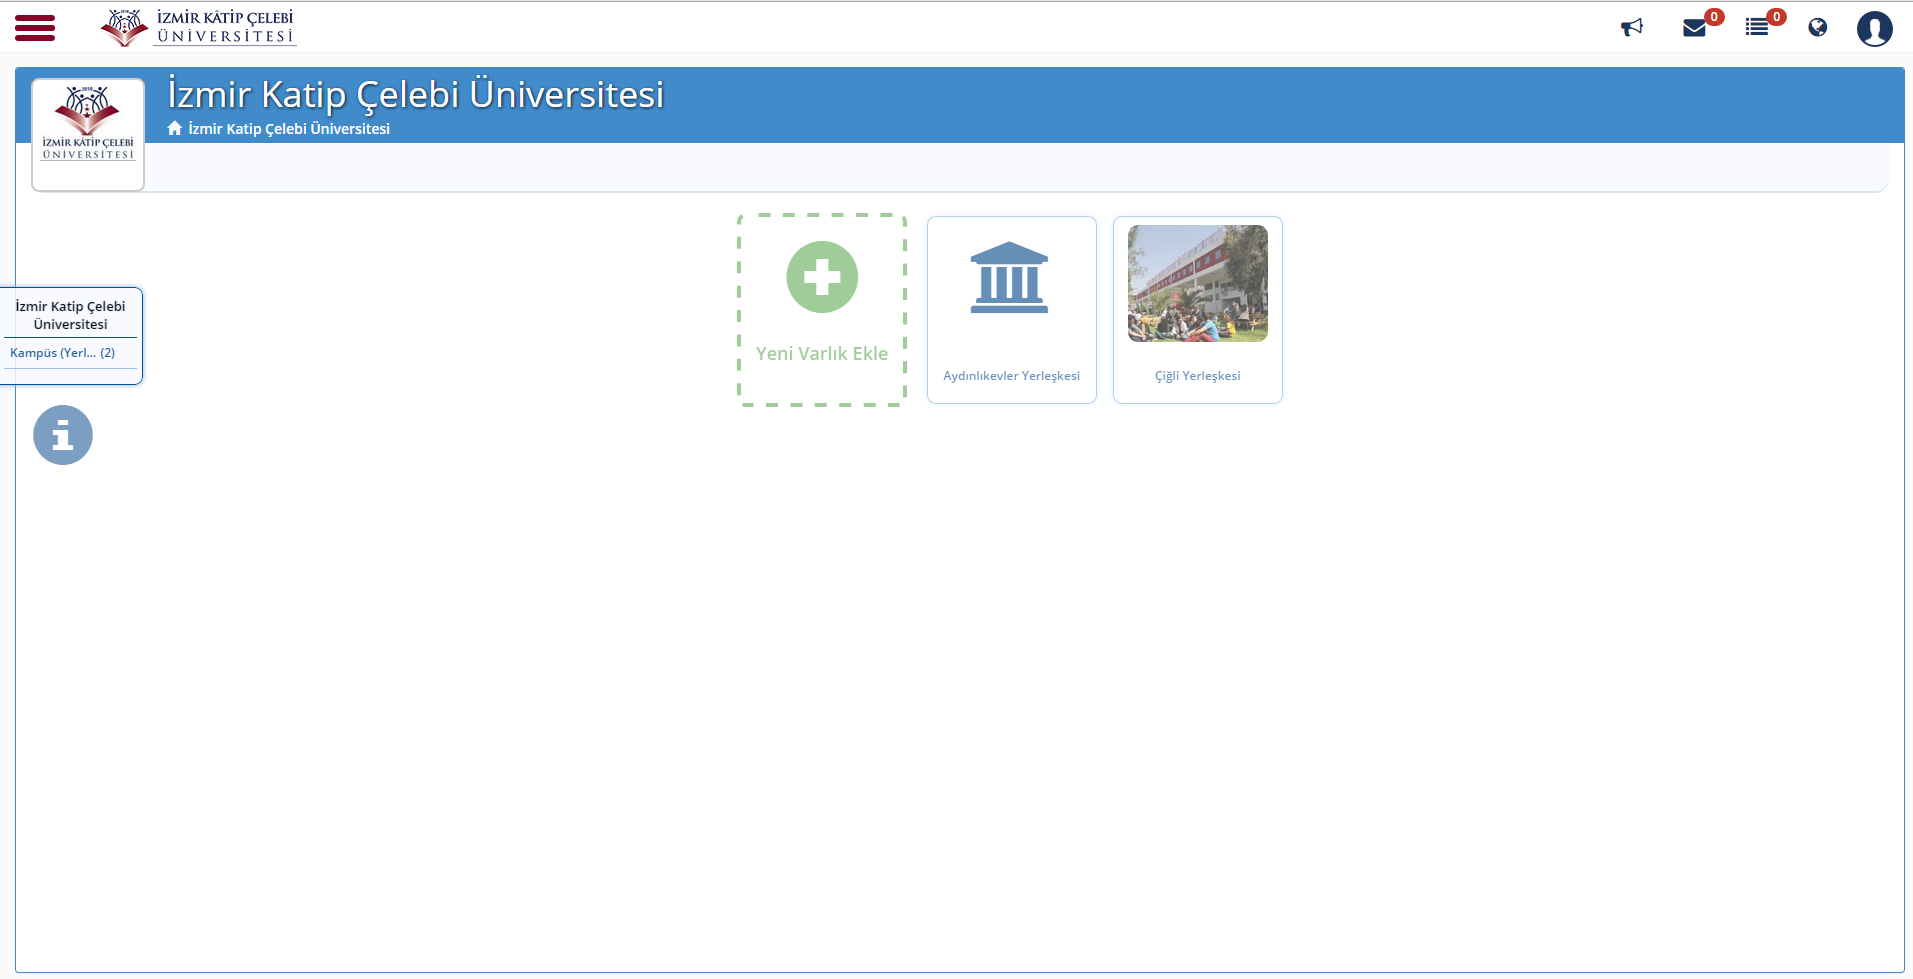This screenshot has height=979, width=1913.
Task: Open Aydınlıkevler Yerleşkesi link
Action: click(x=1012, y=376)
